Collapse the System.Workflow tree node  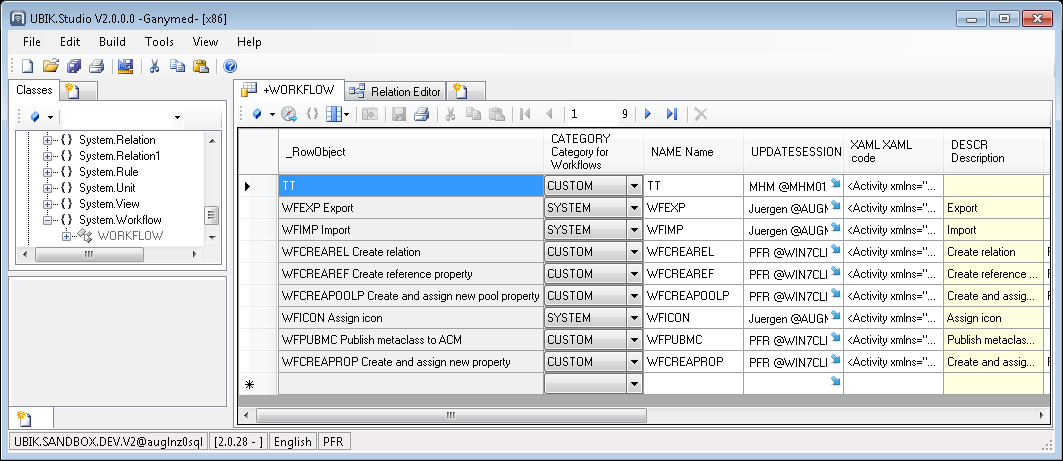[47, 220]
